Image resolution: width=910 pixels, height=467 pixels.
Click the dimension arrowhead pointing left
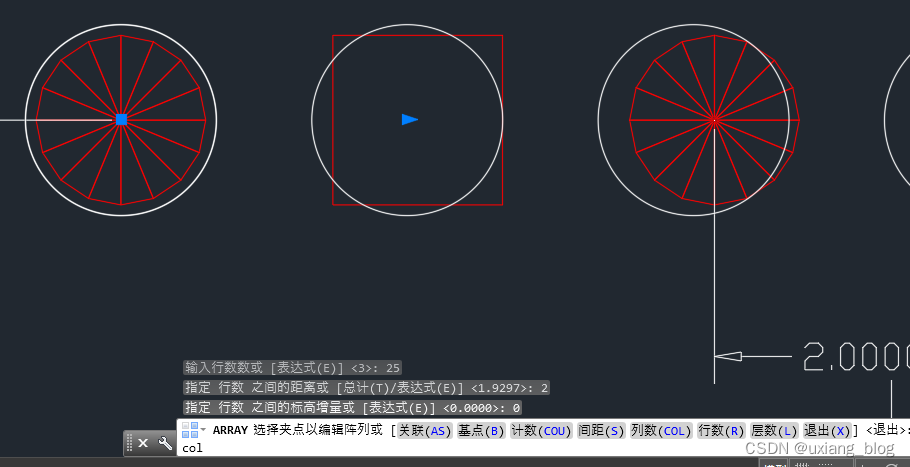(728, 356)
